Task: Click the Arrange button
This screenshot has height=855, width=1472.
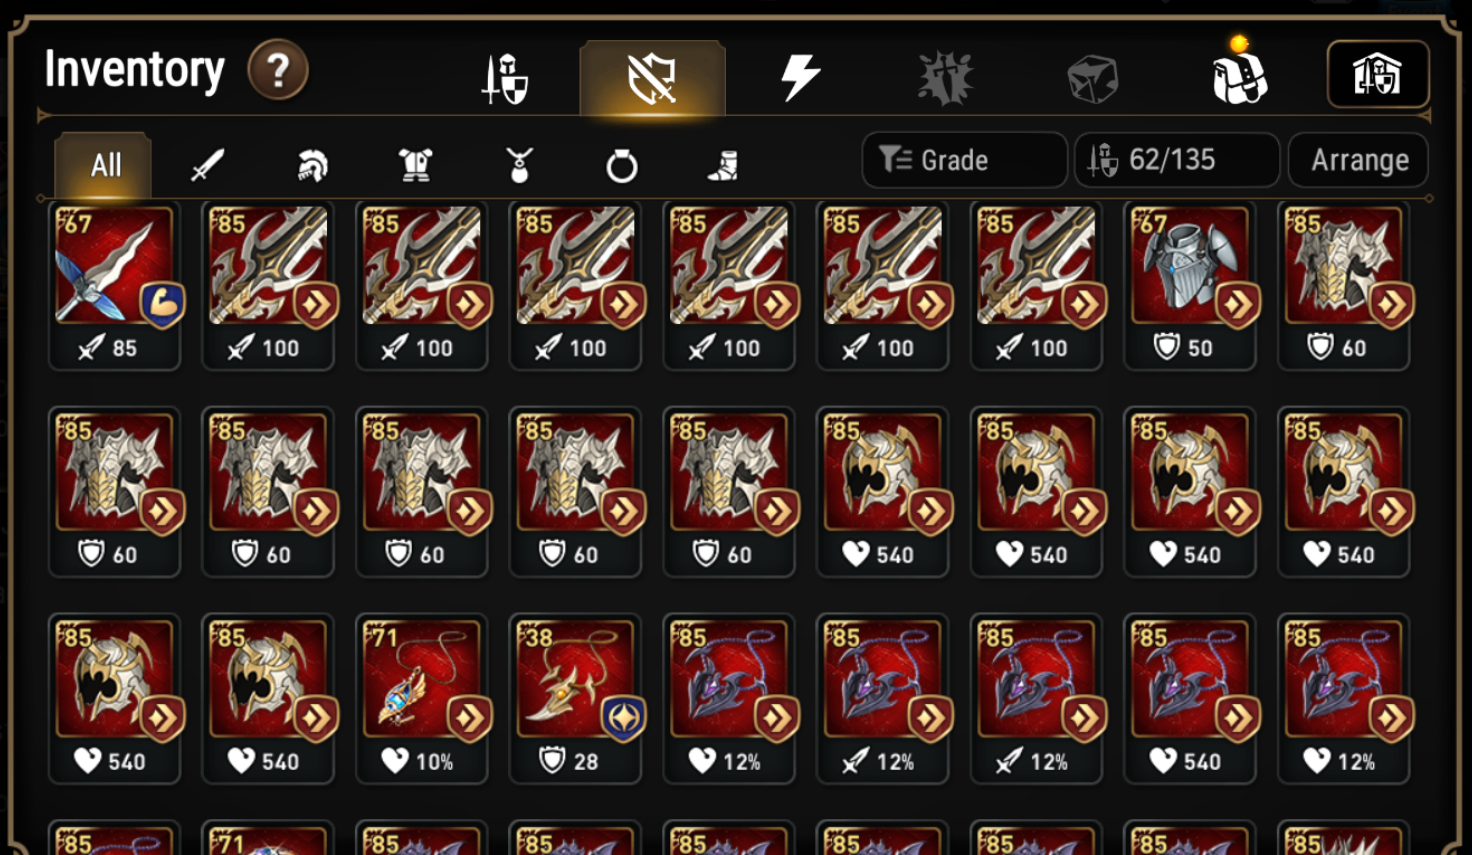Action: [1359, 160]
